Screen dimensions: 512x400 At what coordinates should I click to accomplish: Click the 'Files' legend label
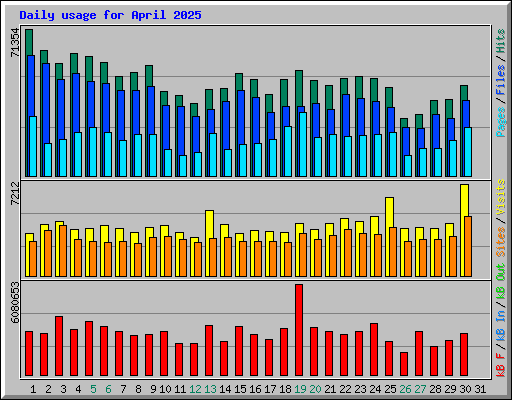[x=501, y=79]
